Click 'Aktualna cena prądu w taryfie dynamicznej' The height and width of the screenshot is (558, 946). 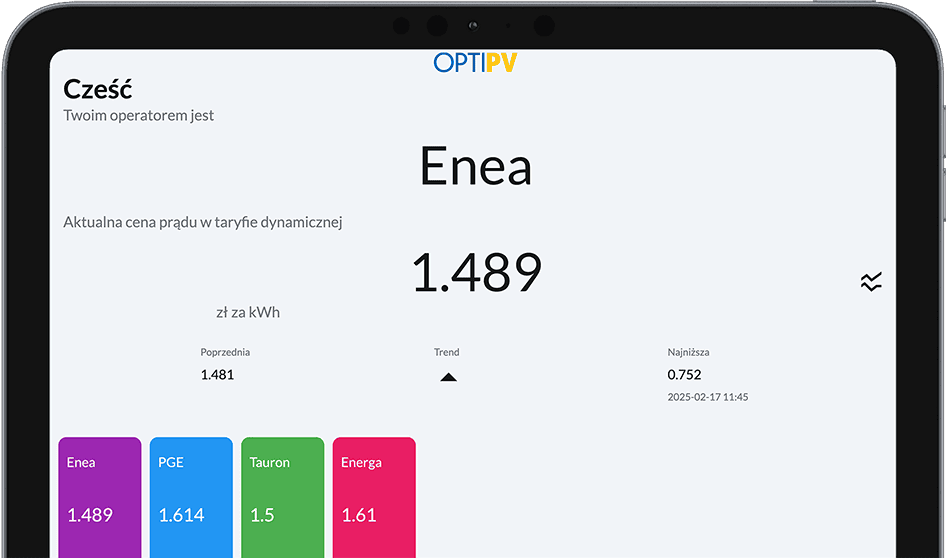(x=203, y=223)
